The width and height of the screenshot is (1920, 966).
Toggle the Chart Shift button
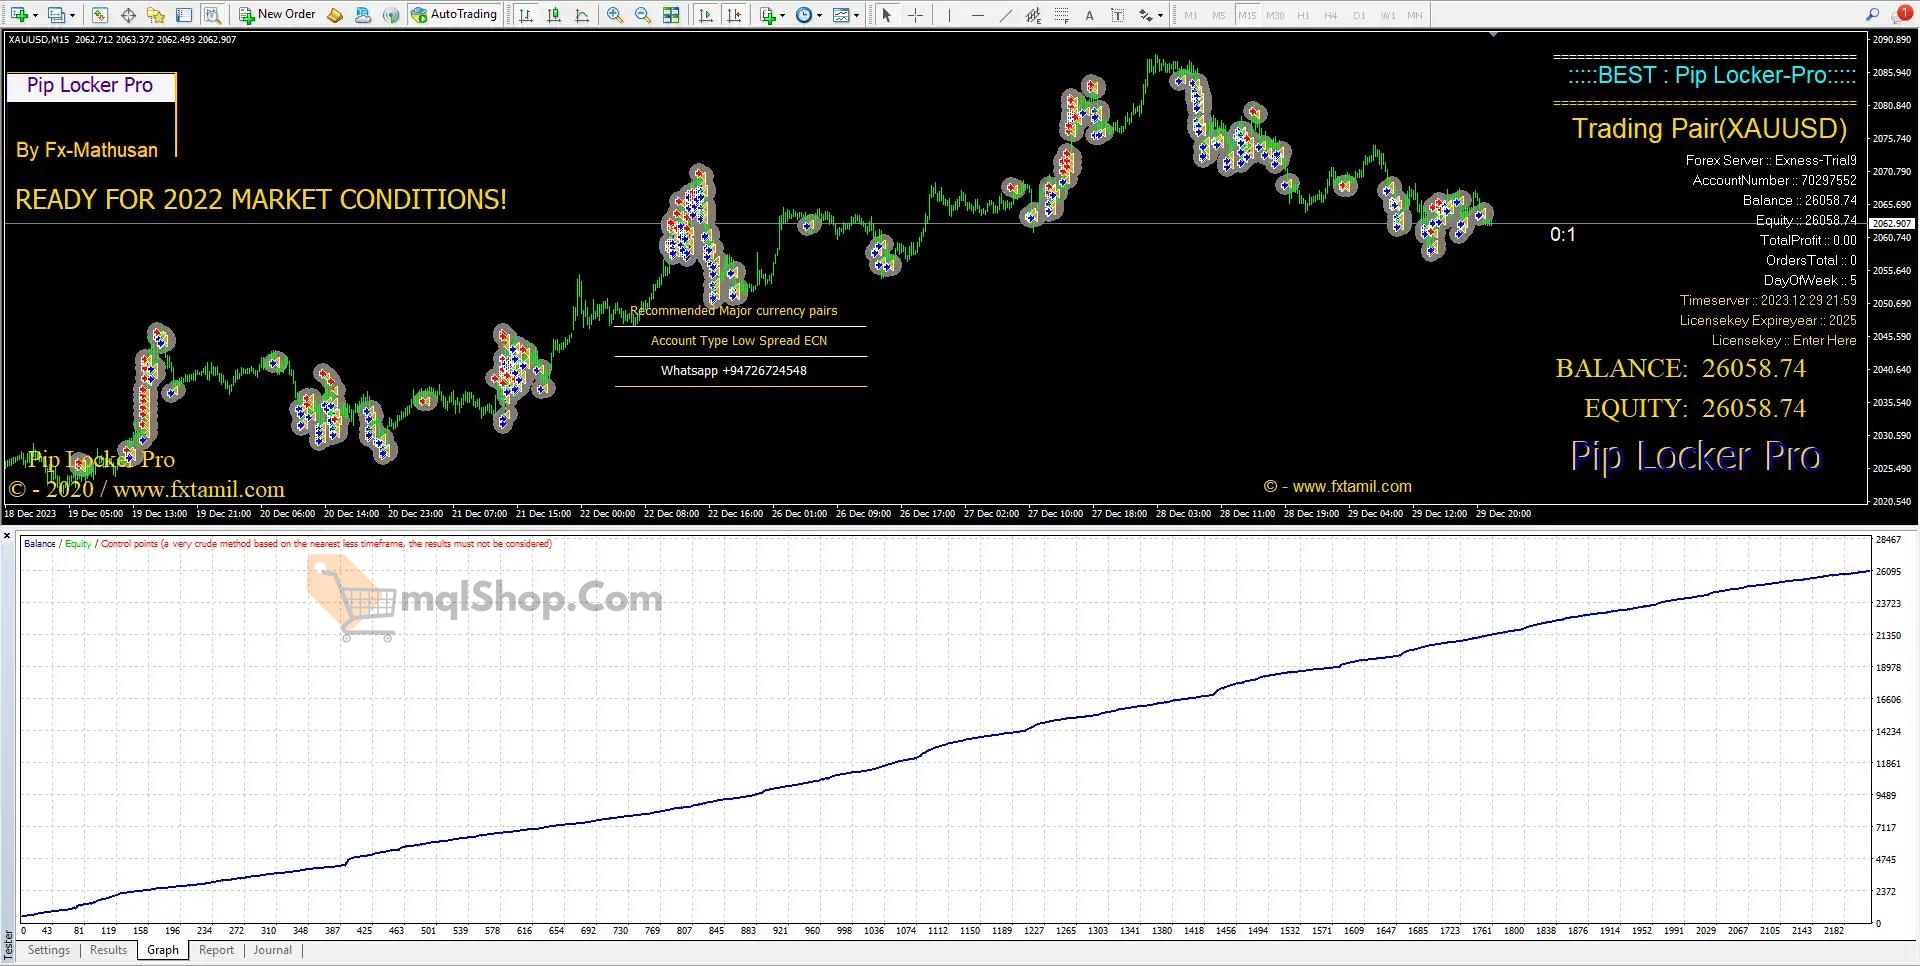pyautogui.click(x=734, y=15)
